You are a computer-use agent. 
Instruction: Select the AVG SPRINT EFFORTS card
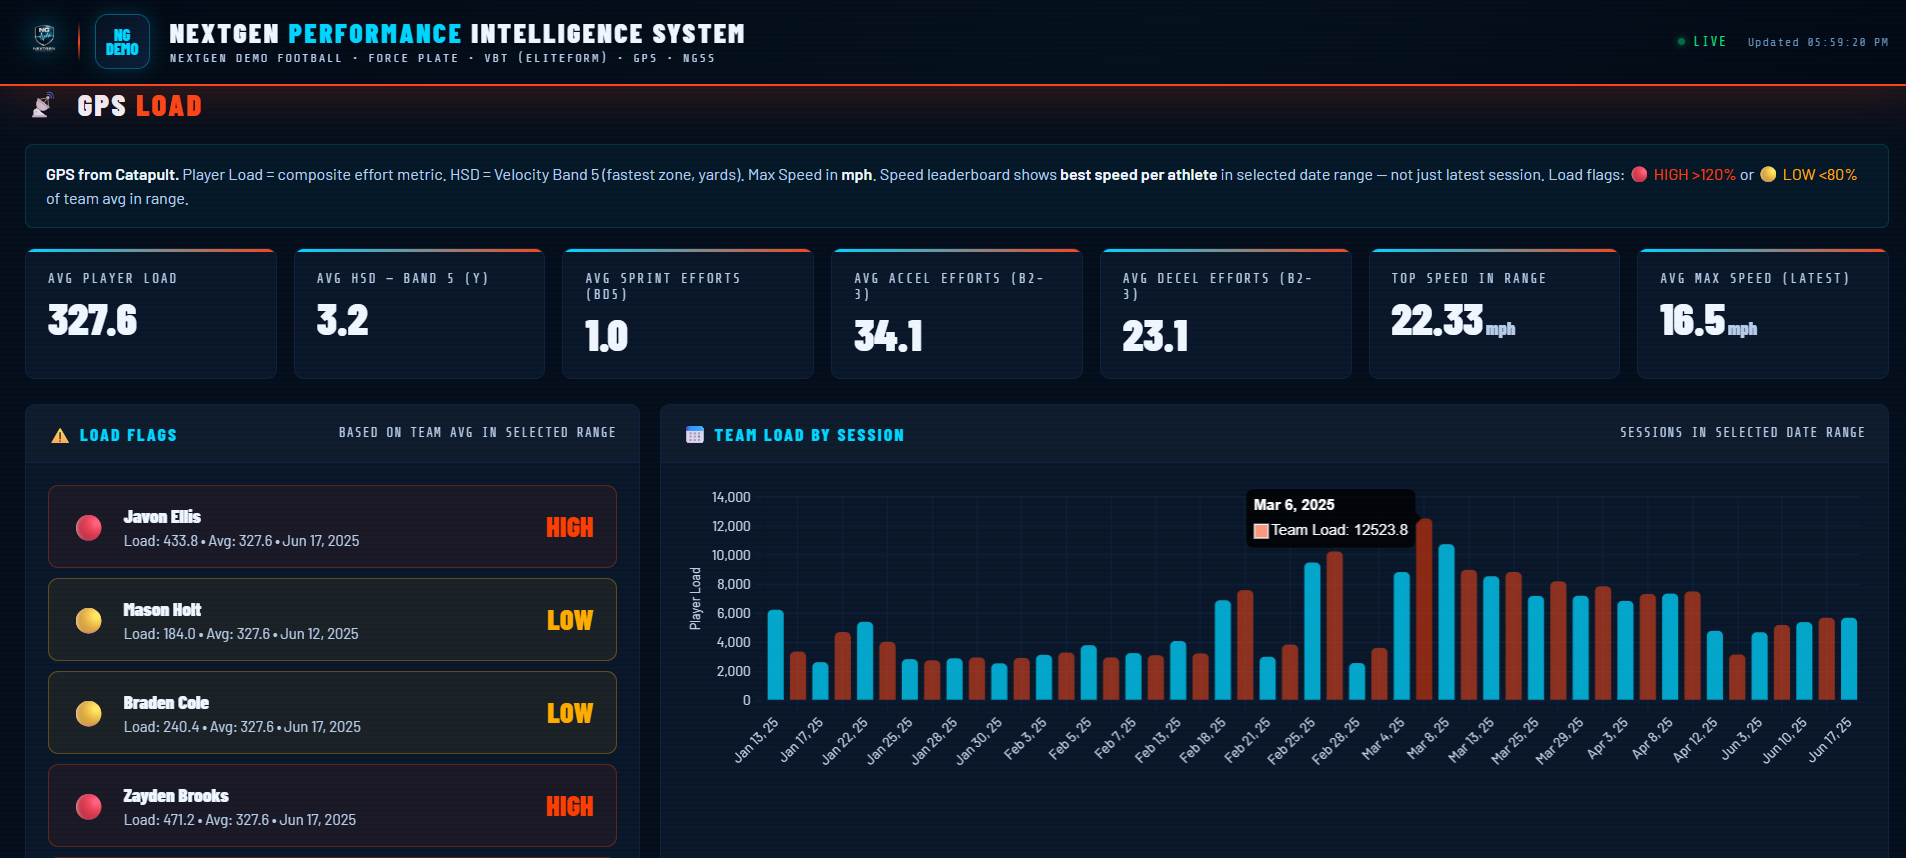click(x=688, y=314)
